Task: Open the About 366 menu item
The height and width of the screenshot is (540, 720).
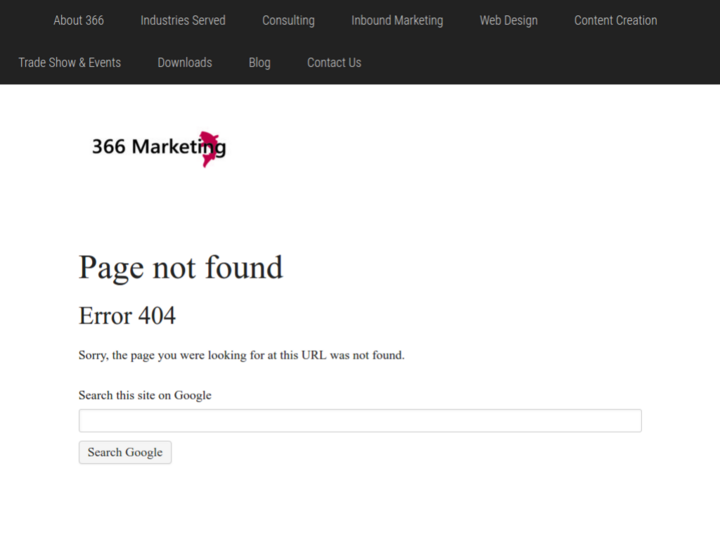Action: tap(78, 20)
